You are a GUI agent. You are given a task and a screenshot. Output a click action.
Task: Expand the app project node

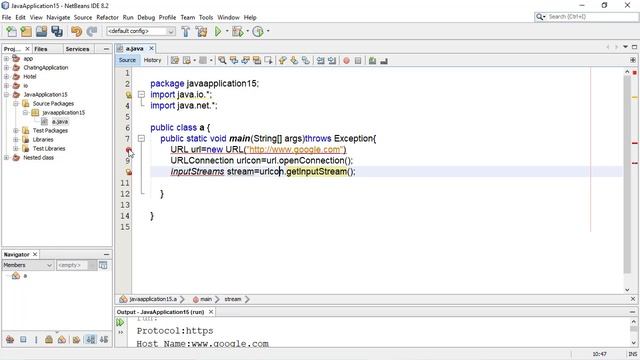click(6, 58)
